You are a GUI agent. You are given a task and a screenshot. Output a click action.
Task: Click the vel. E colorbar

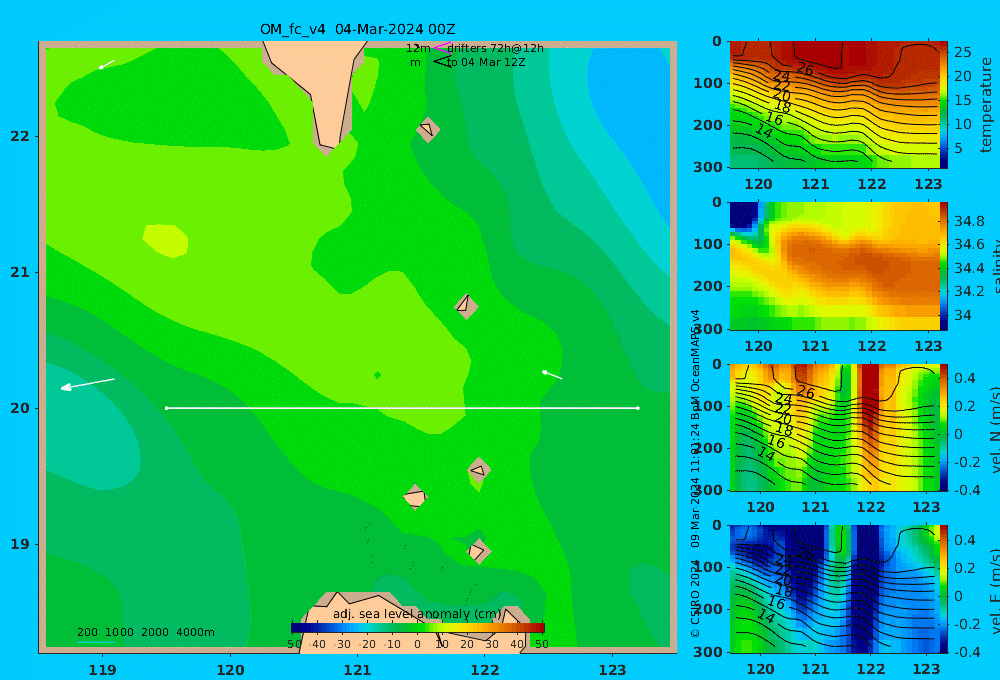tap(944, 589)
